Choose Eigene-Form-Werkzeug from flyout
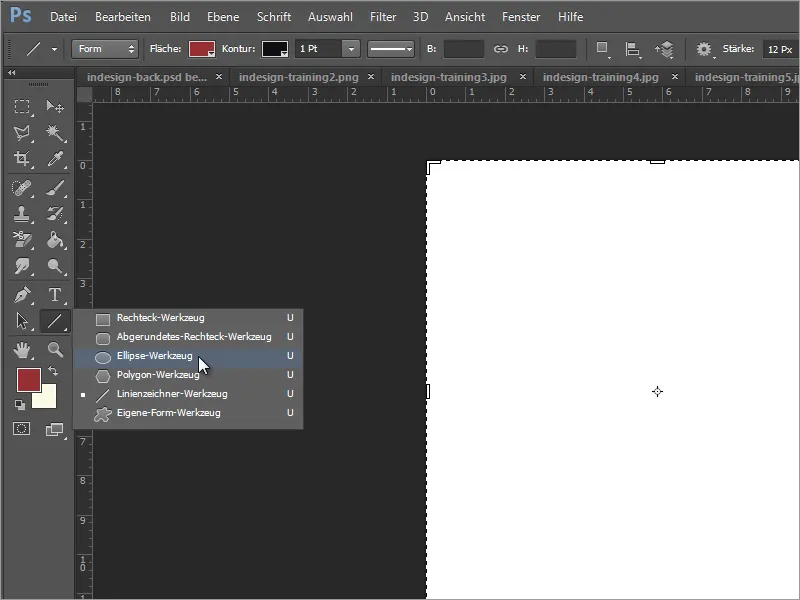The height and width of the screenshot is (600, 800). [188, 413]
